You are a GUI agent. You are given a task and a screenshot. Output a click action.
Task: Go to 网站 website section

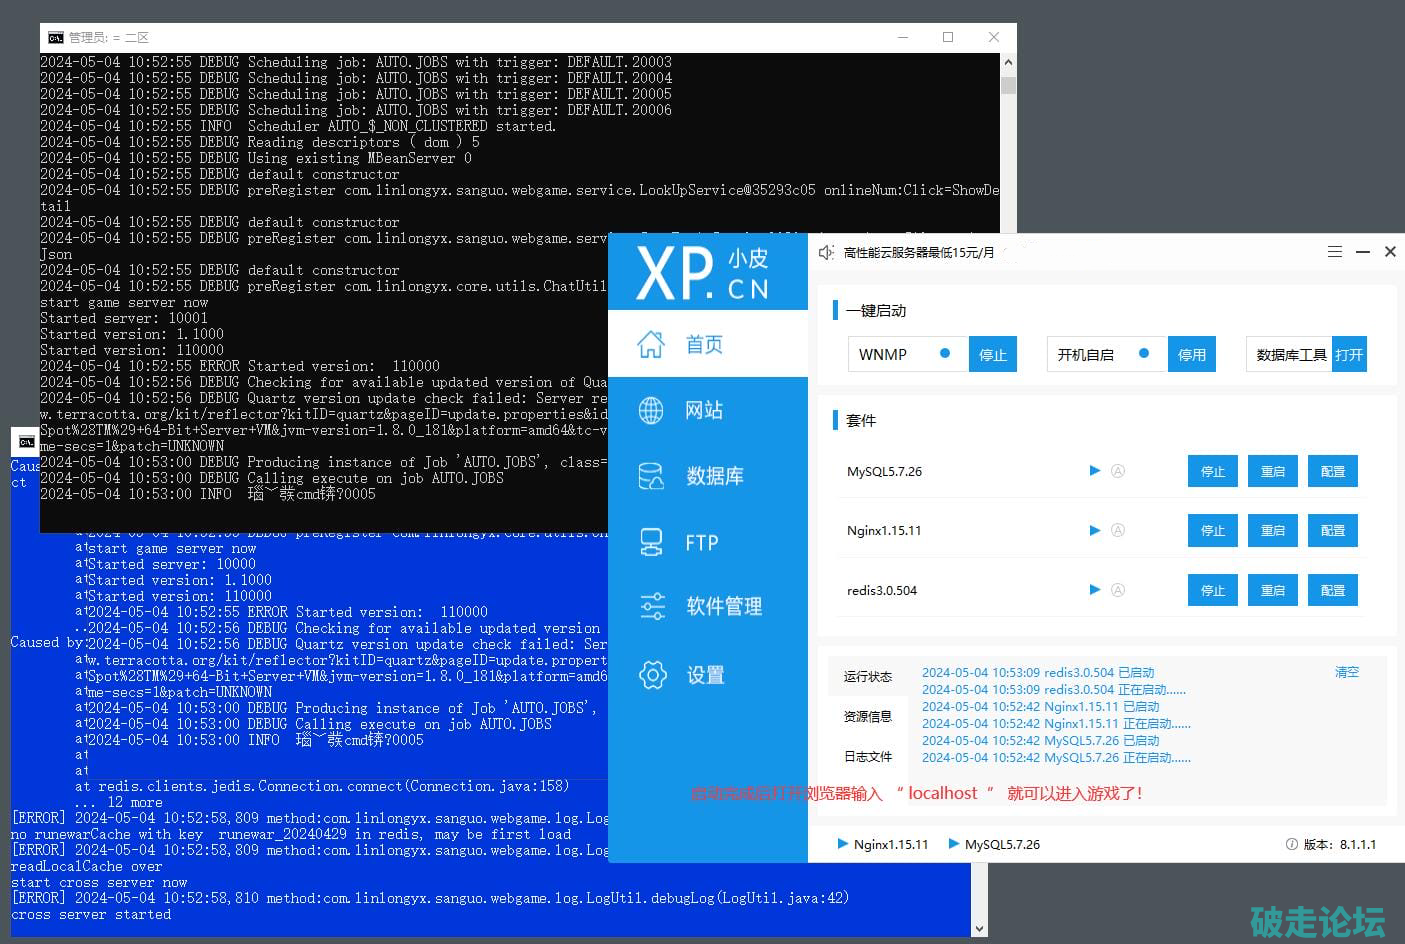coord(704,410)
